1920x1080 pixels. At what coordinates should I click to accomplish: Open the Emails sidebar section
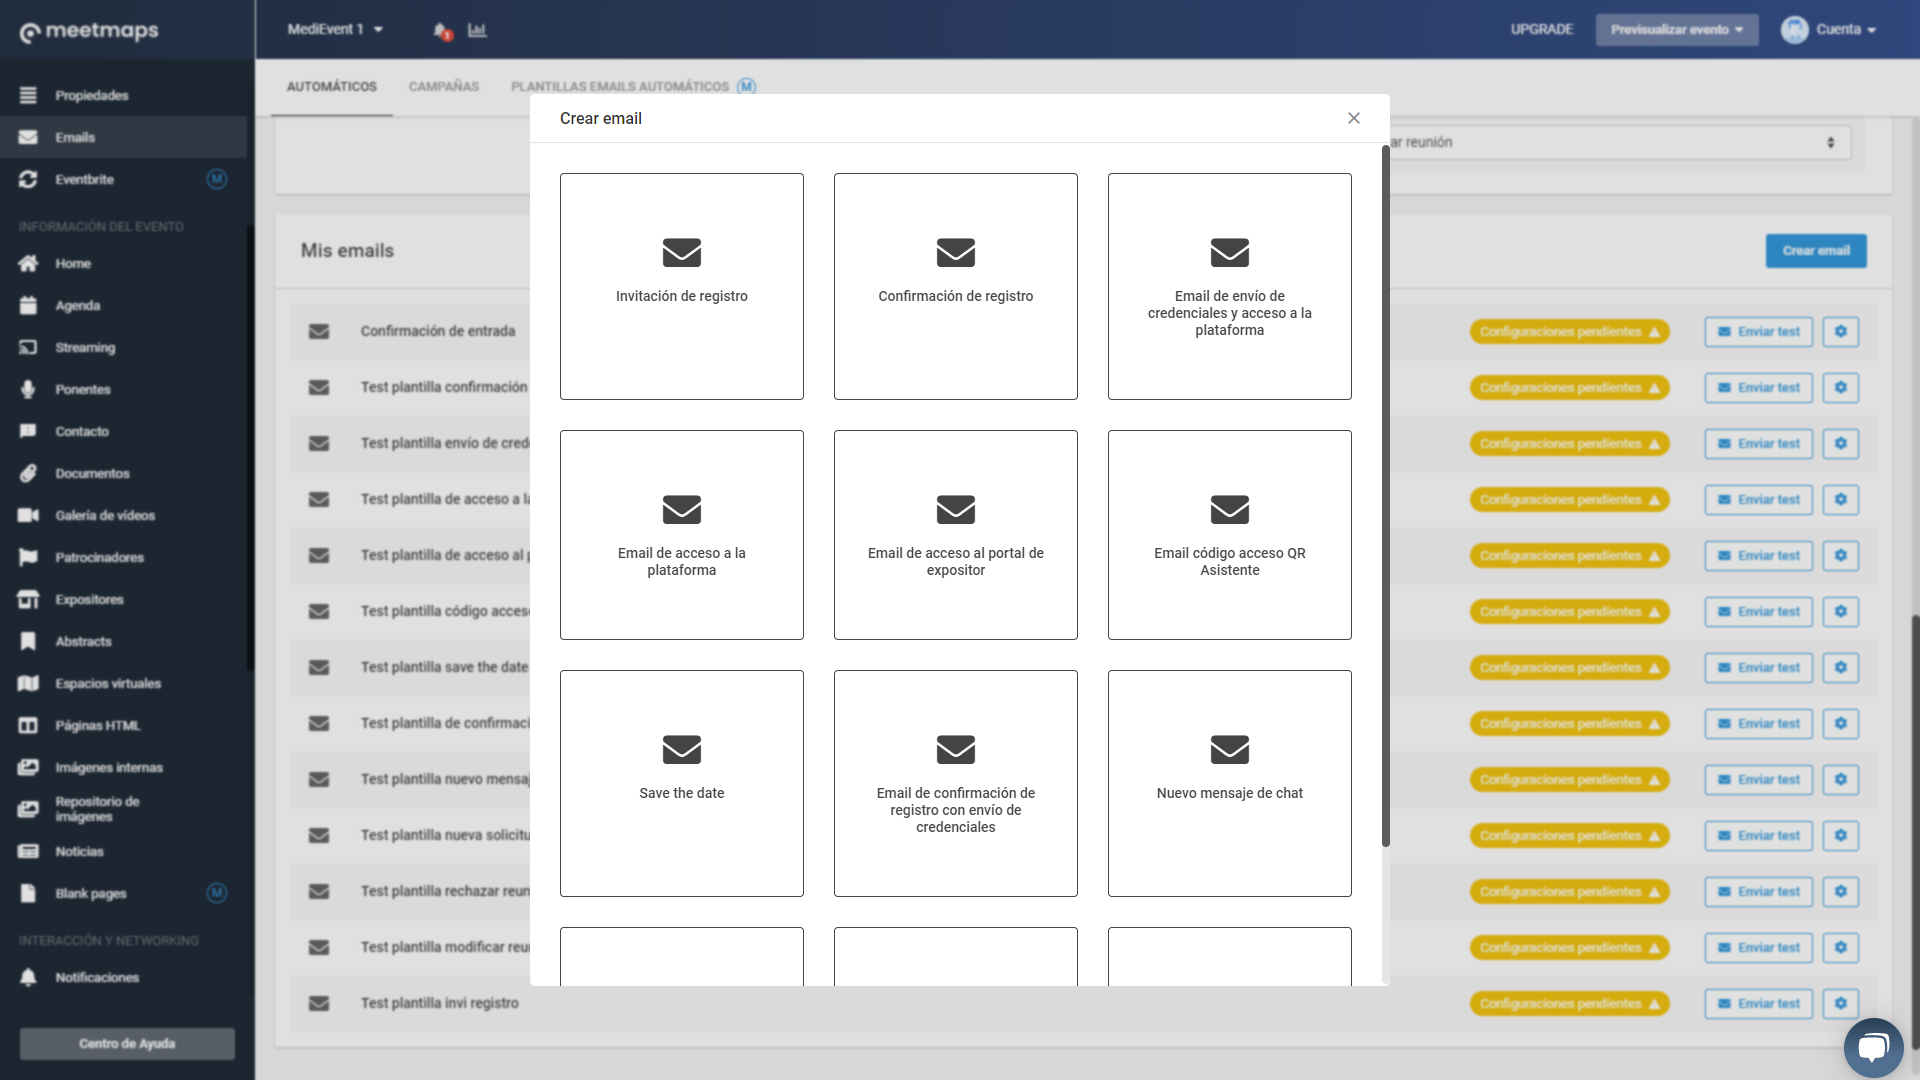[124, 137]
